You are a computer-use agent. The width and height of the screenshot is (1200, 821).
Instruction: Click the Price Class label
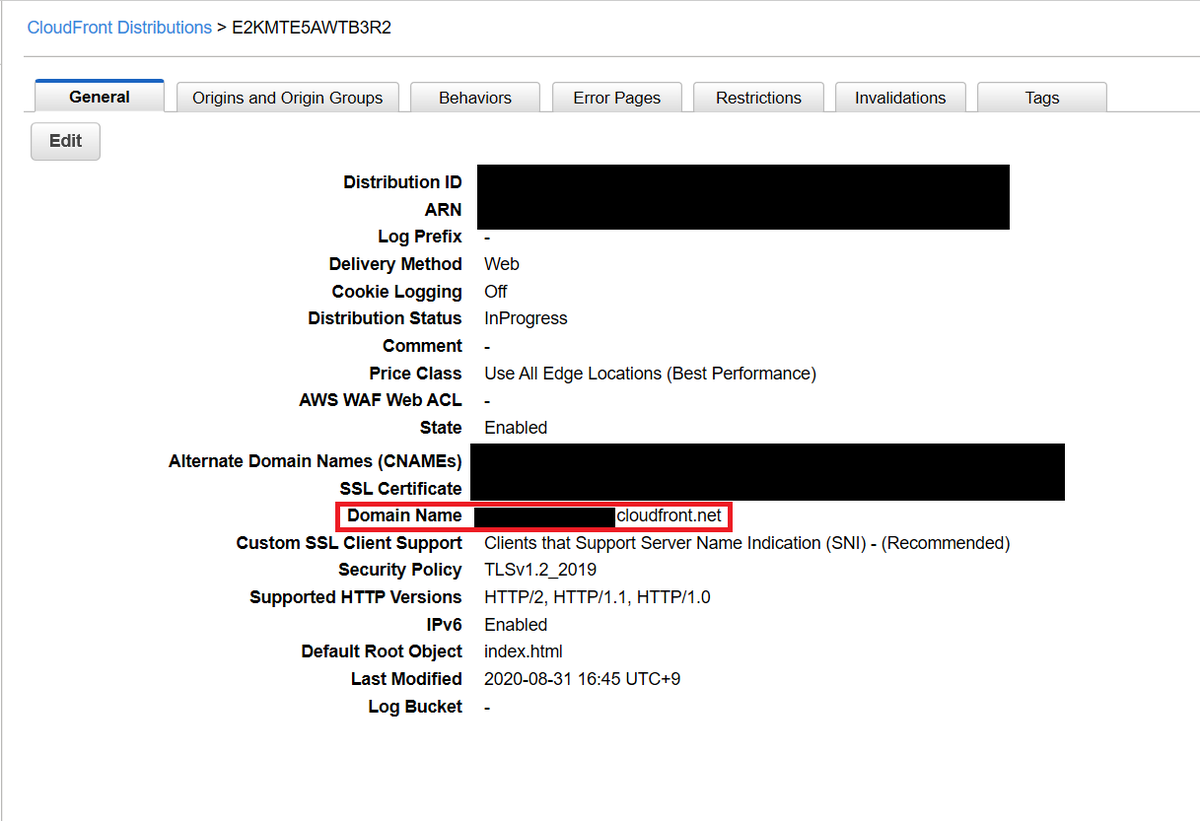click(415, 373)
